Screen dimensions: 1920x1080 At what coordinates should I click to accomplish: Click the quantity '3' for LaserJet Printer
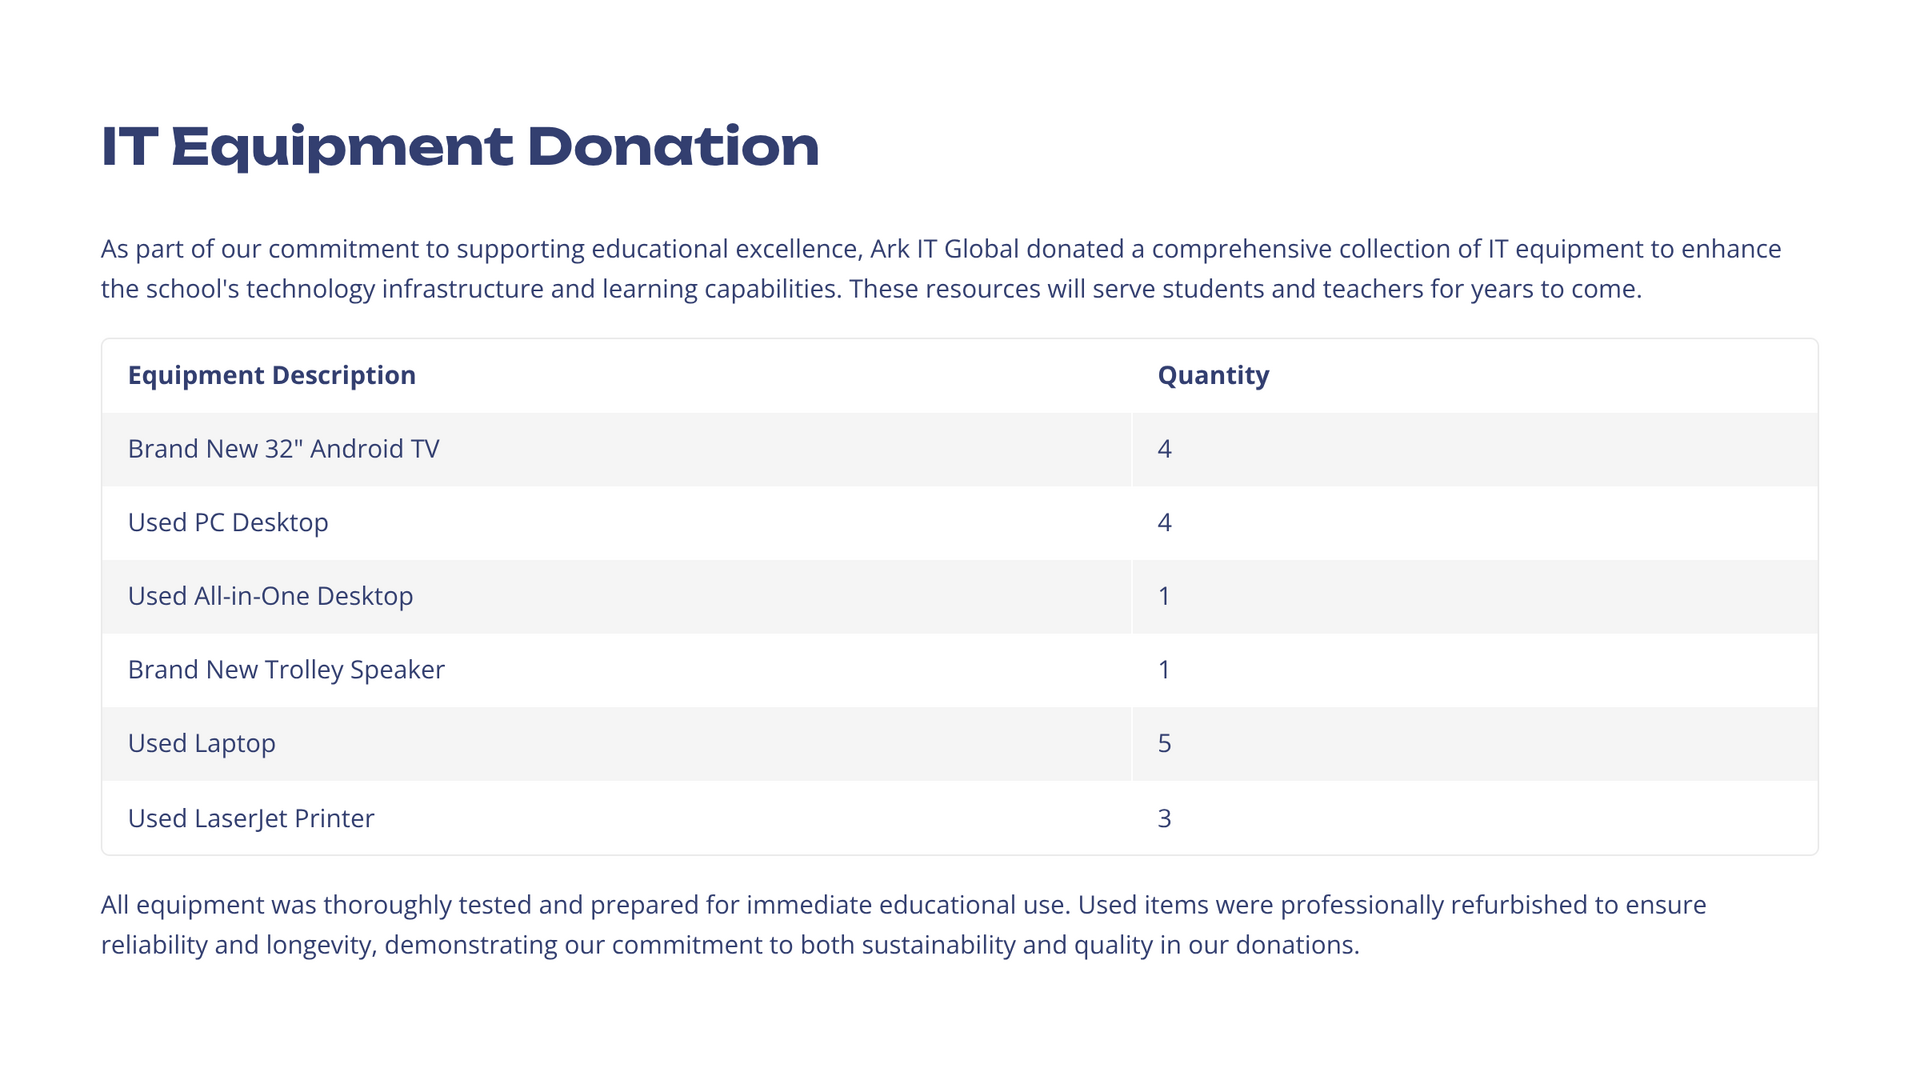1164,818
